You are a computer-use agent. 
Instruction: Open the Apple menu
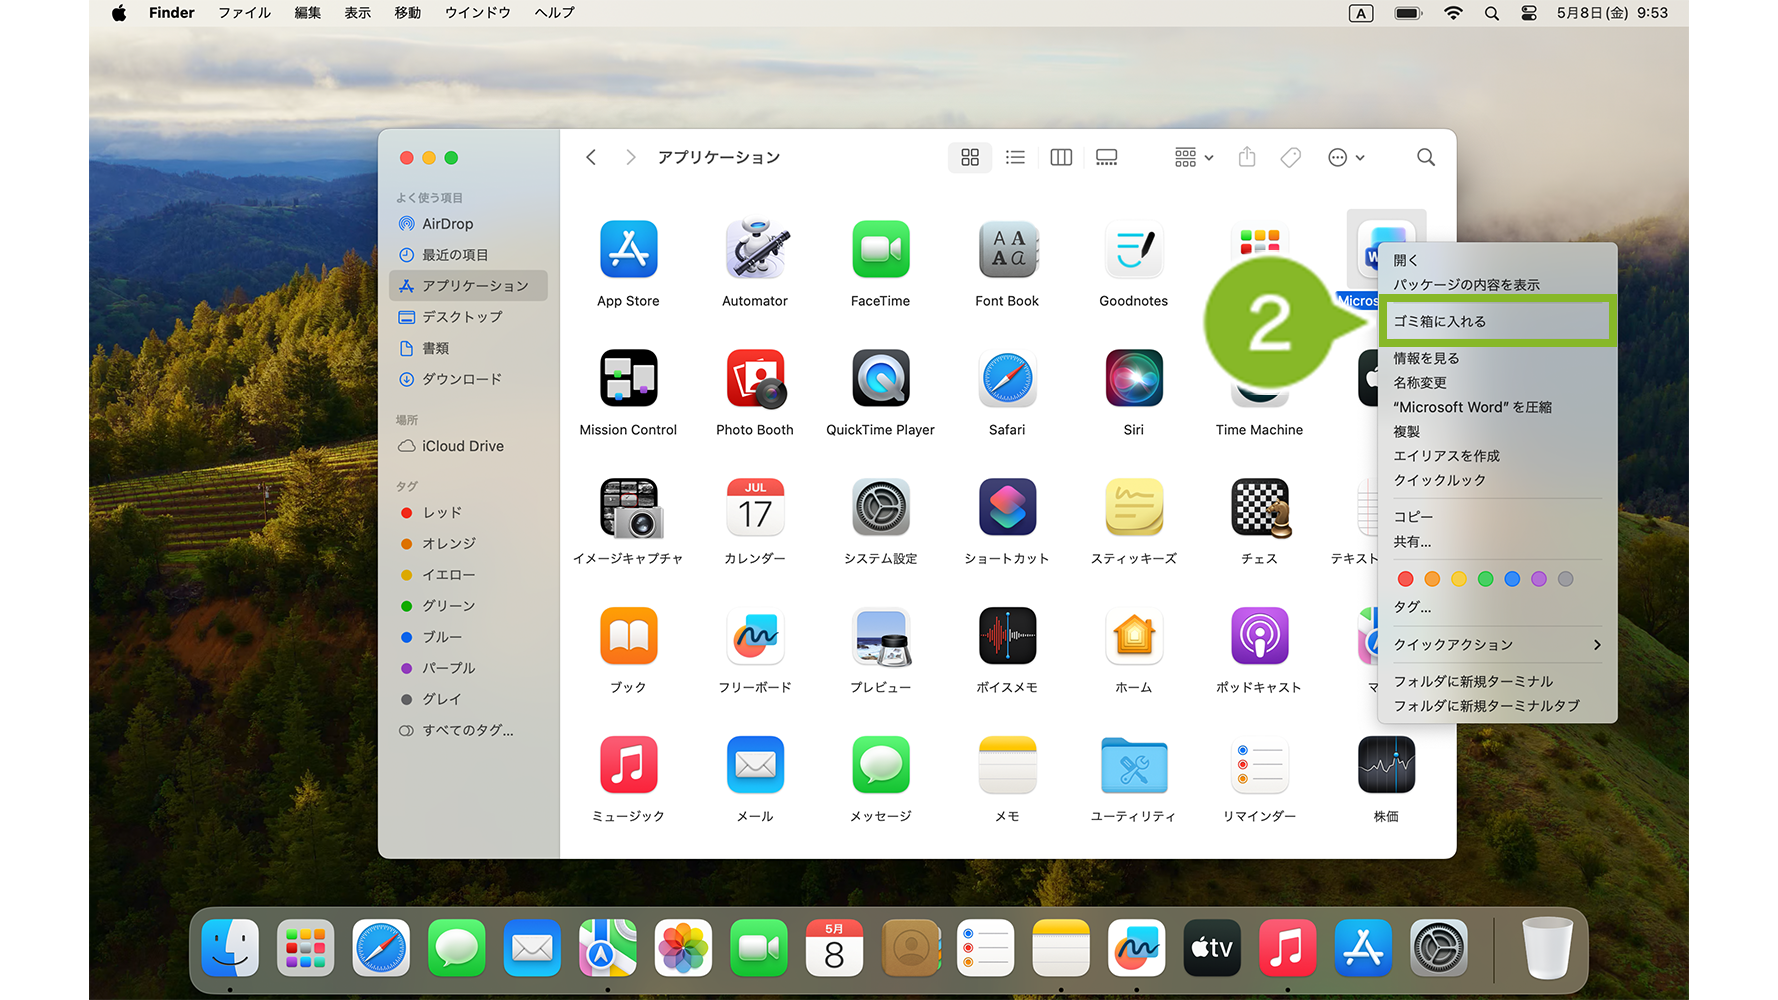119,13
